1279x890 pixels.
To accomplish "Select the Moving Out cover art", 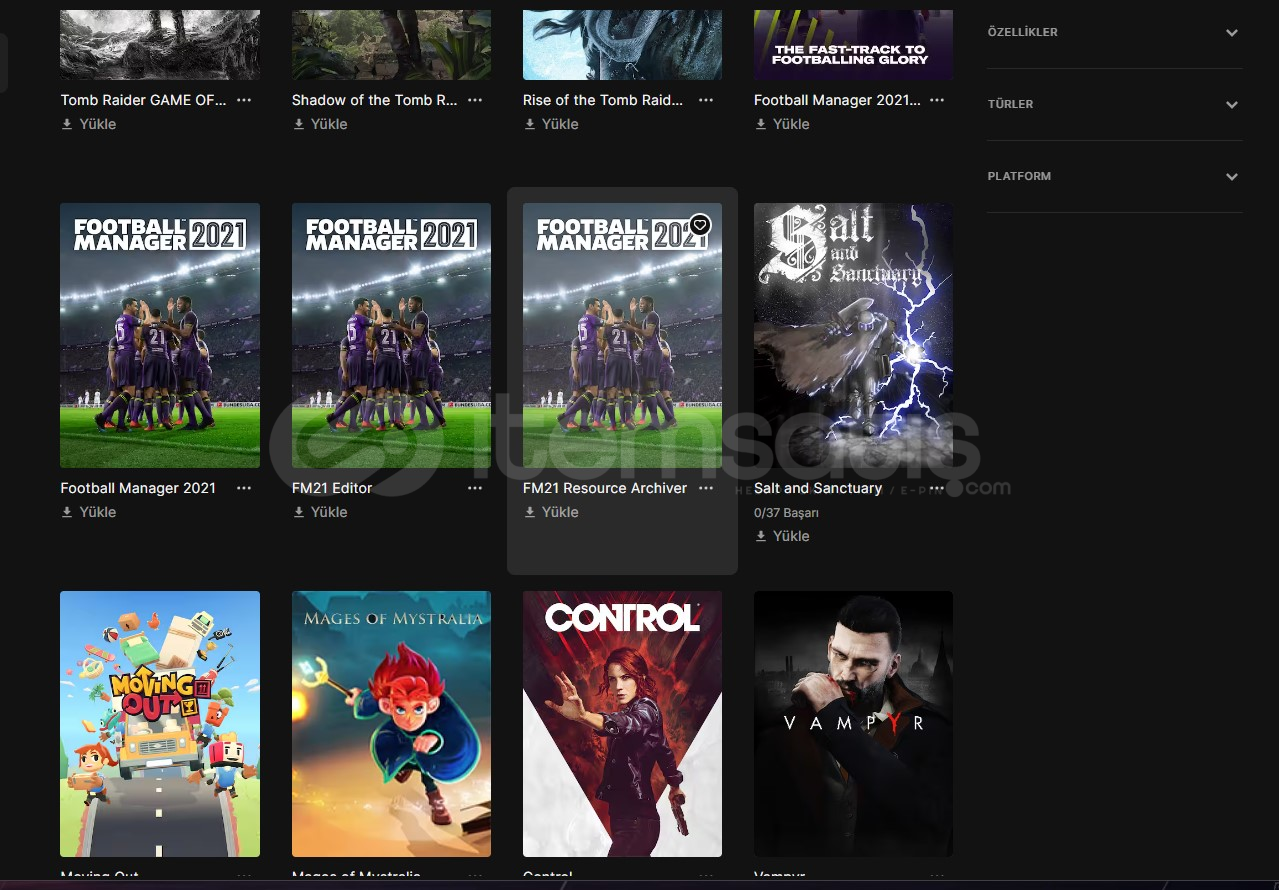I will click(160, 723).
